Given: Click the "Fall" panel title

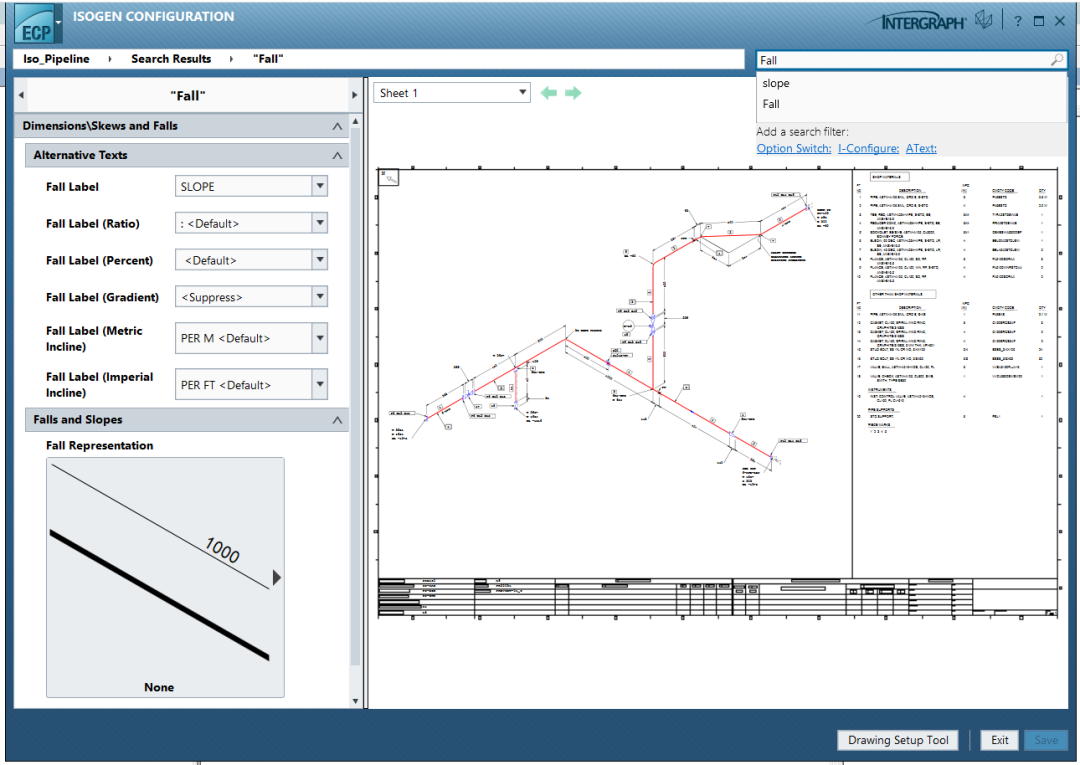Looking at the screenshot, I should pos(188,96).
